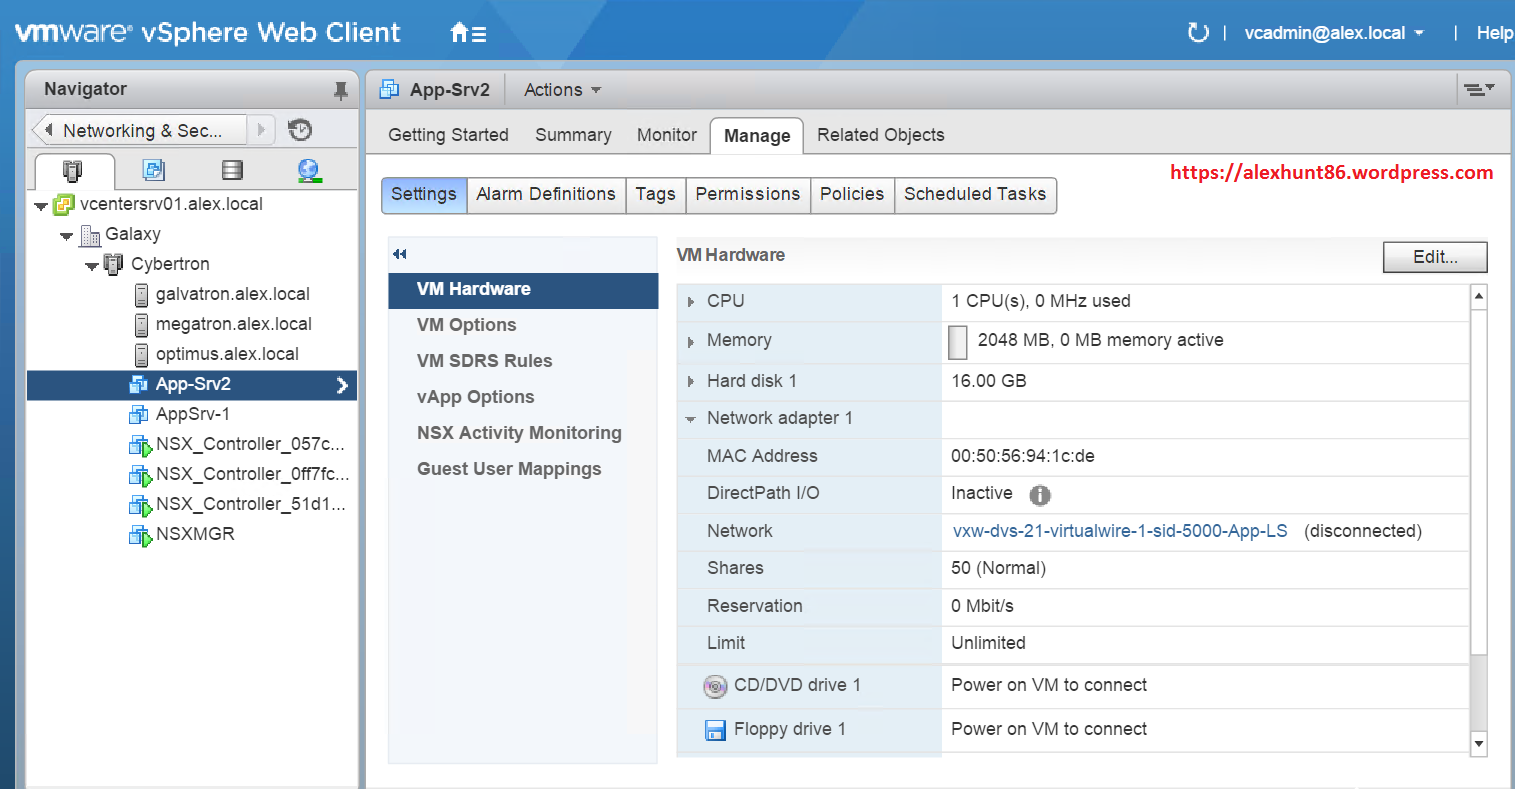Click DirectPath I/O info icon
This screenshot has height=789, width=1515.
tap(1040, 495)
